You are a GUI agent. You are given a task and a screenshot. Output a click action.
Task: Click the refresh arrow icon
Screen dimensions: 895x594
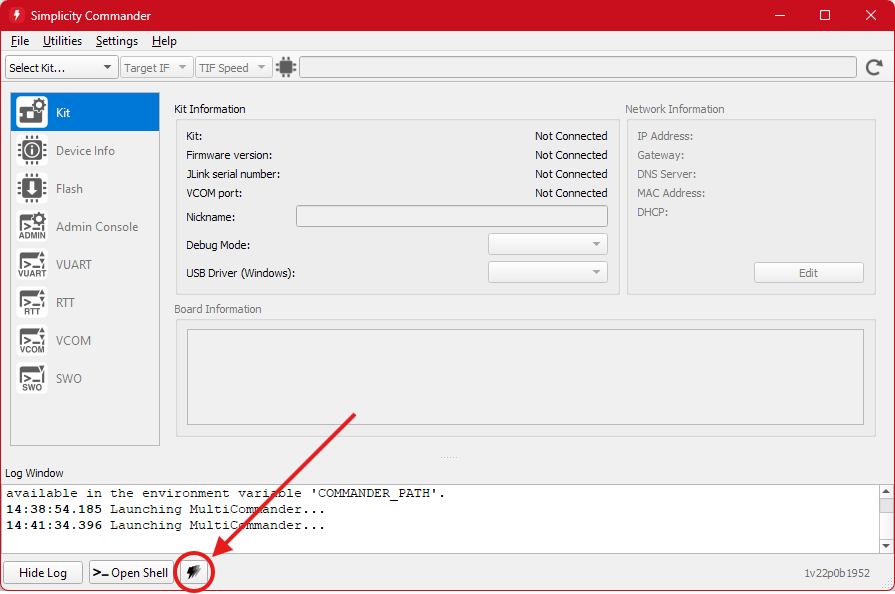(874, 67)
